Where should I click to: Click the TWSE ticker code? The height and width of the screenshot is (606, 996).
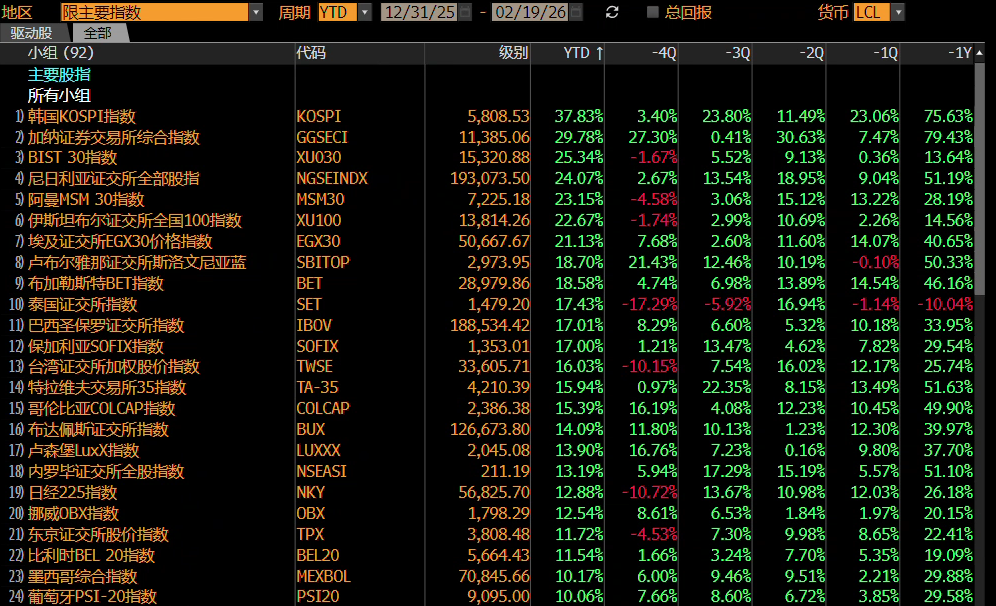(x=314, y=367)
